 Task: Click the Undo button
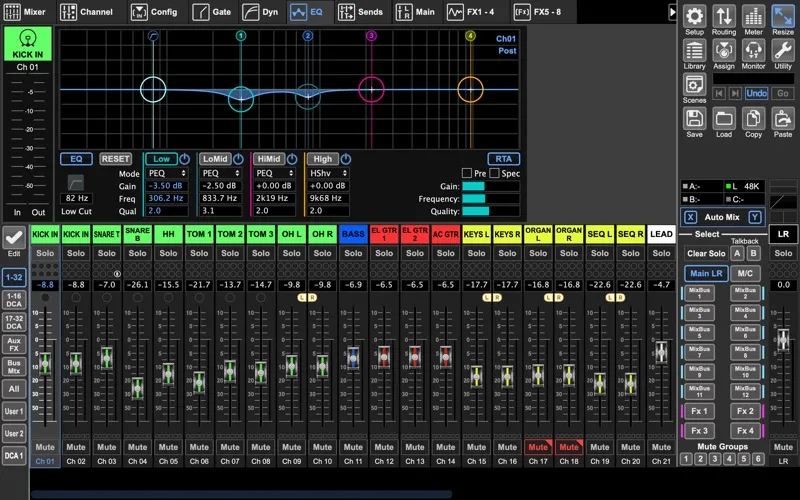pos(756,93)
